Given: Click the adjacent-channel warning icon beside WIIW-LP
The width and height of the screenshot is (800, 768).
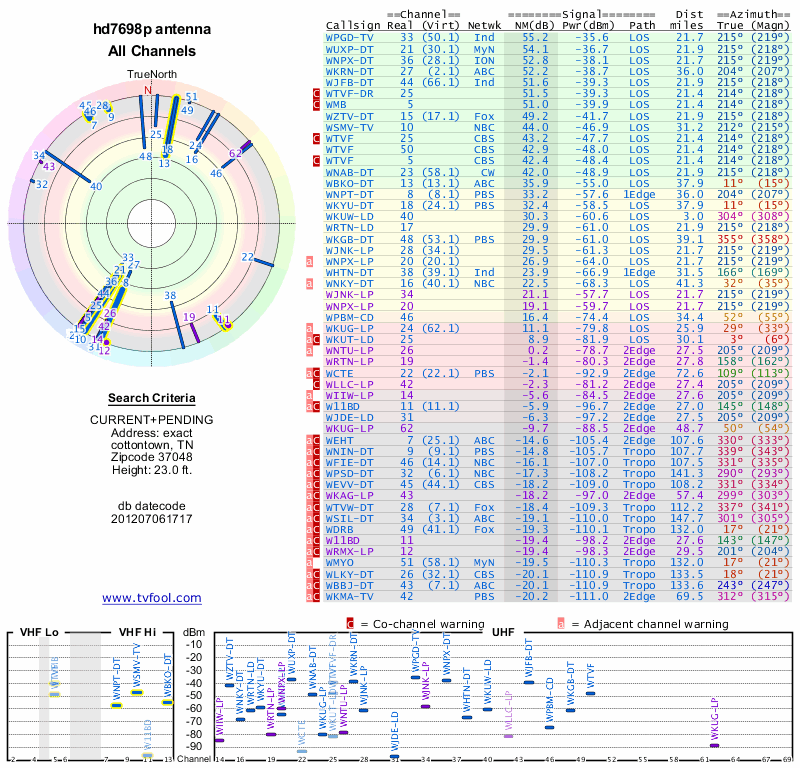Looking at the screenshot, I should coord(309,395).
